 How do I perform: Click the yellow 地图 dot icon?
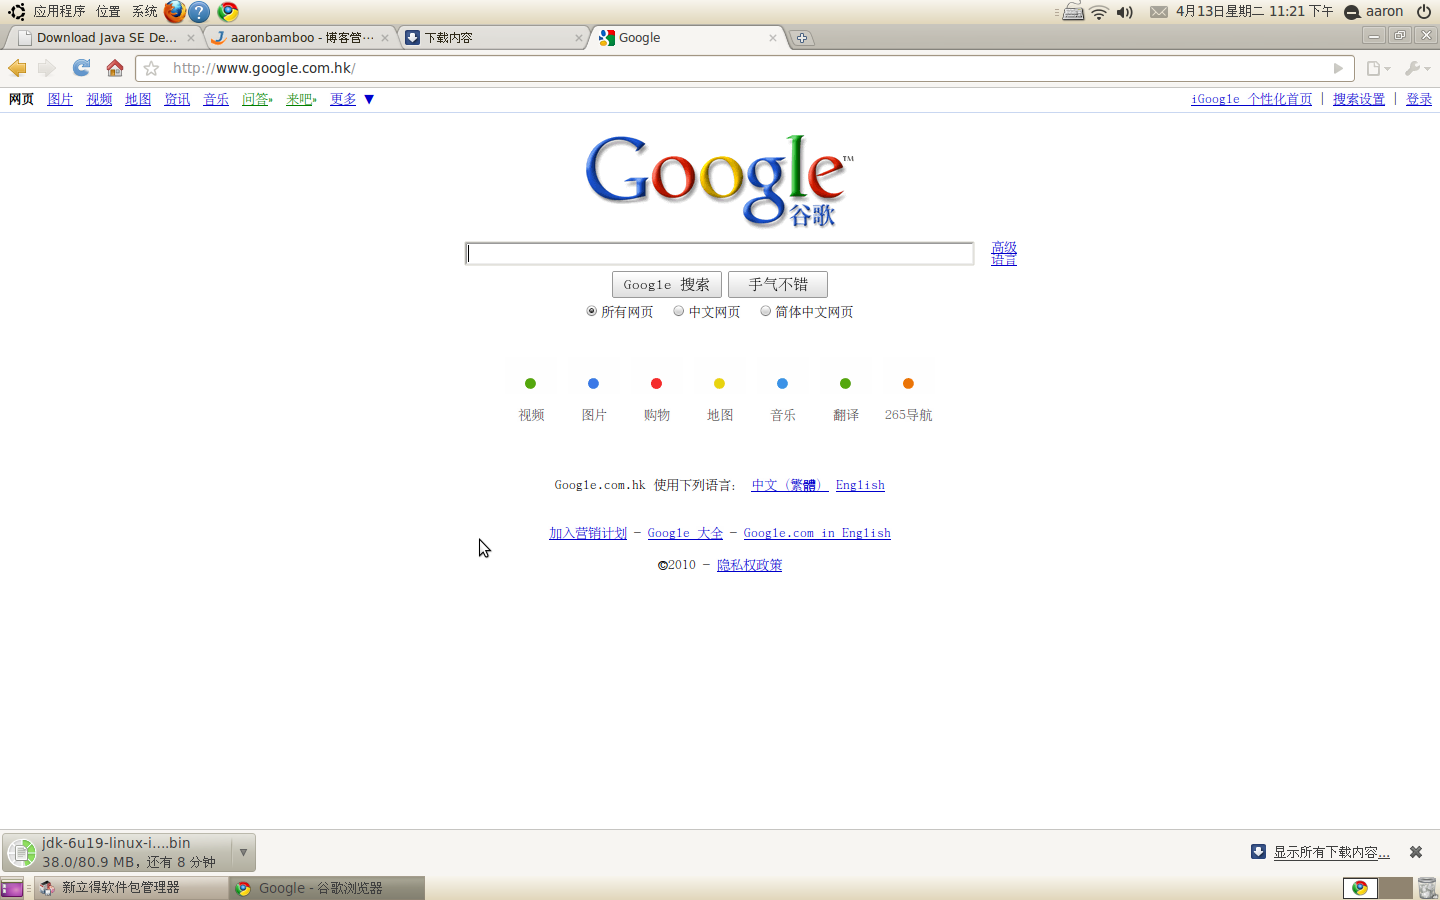[719, 384]
